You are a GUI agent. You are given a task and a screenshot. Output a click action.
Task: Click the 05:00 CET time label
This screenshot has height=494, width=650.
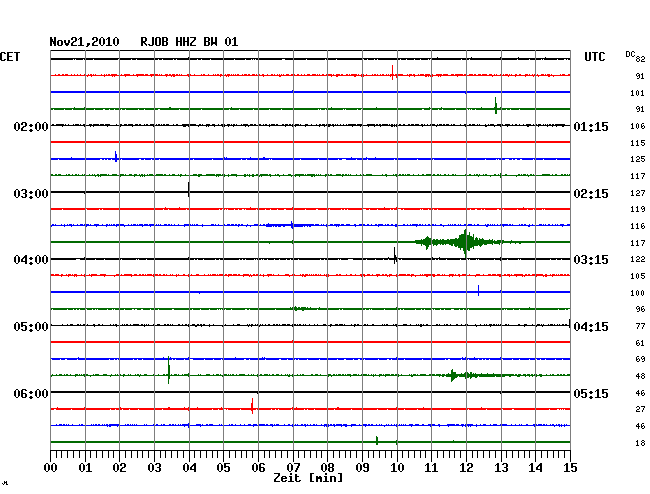pos(31,327)
